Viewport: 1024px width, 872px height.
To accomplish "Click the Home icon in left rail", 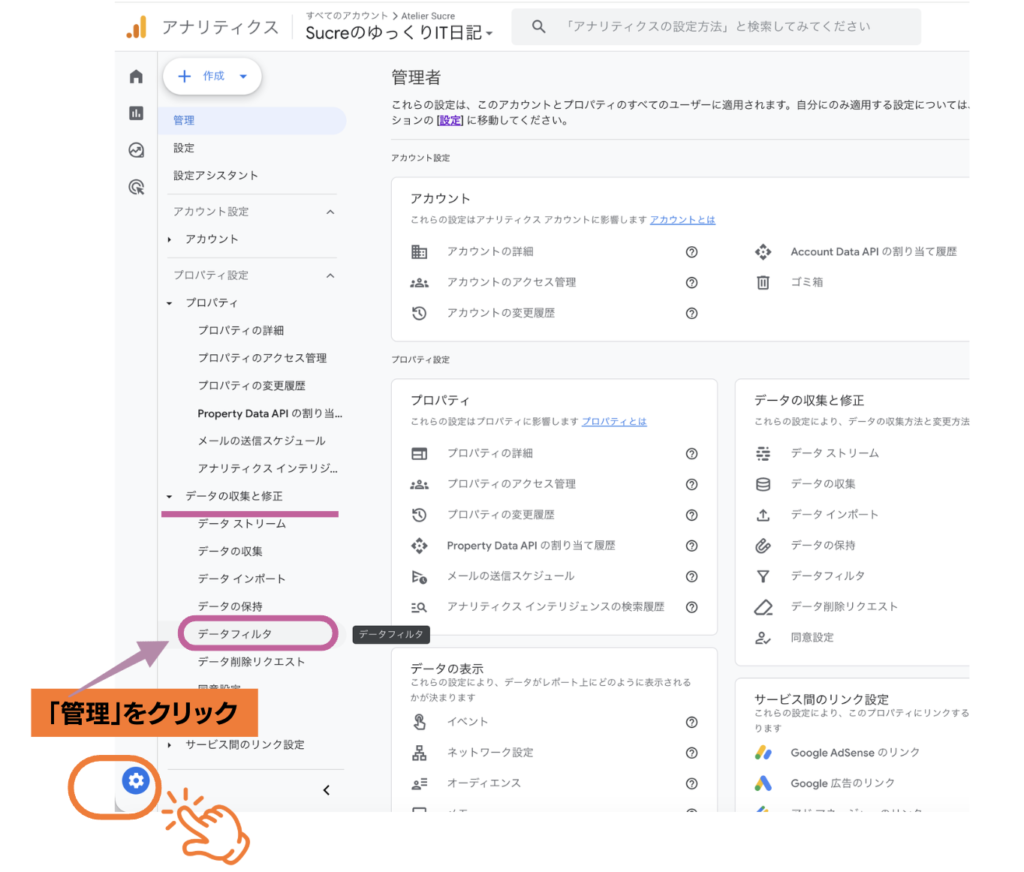I will [136, 77].
